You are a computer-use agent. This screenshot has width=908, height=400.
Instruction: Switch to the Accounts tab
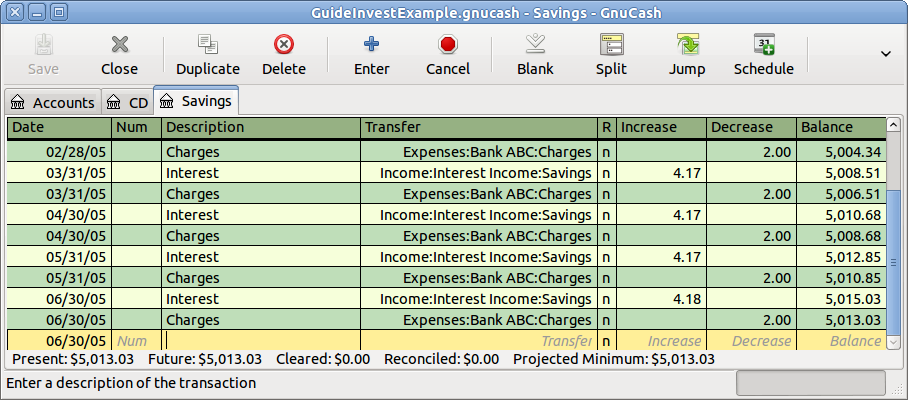[x=52, y=103]
